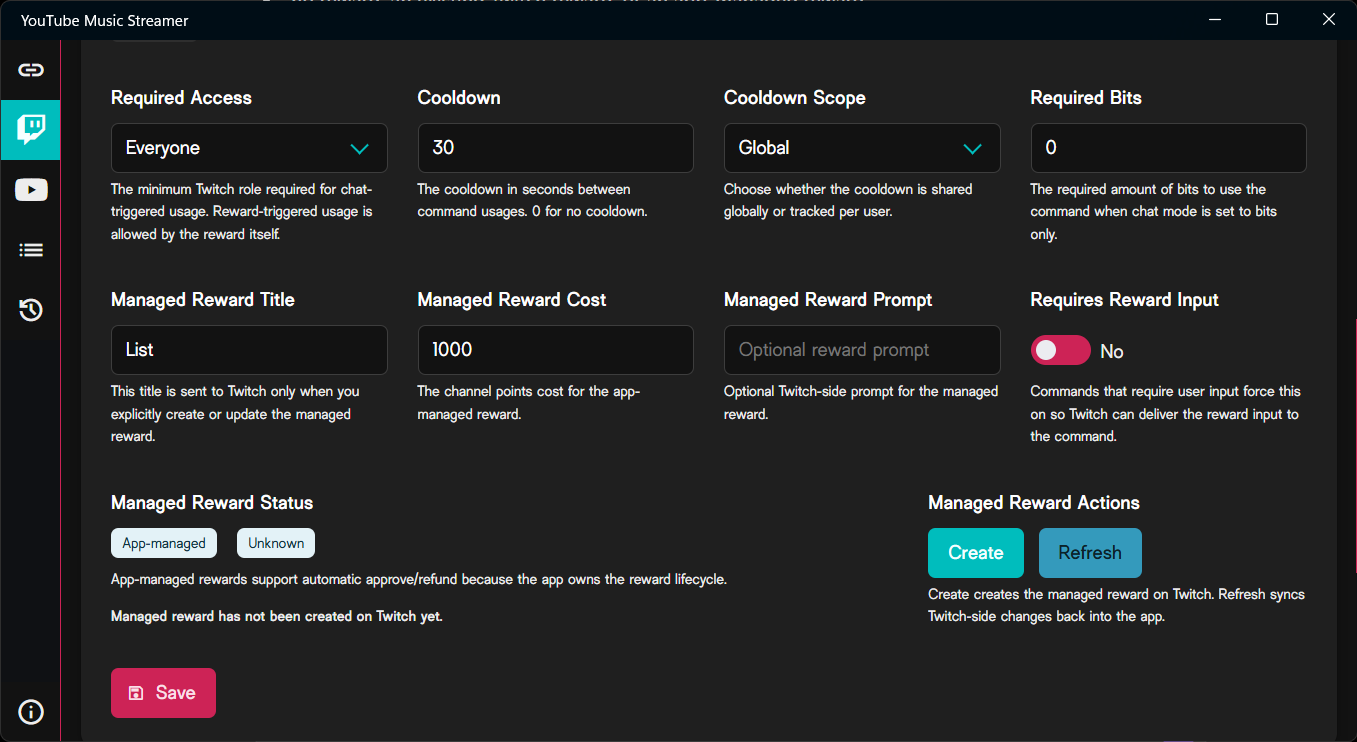Click the 'No' label beside the toggle
This screenshot has height=742, width=1357.
tap(1112, 351)
